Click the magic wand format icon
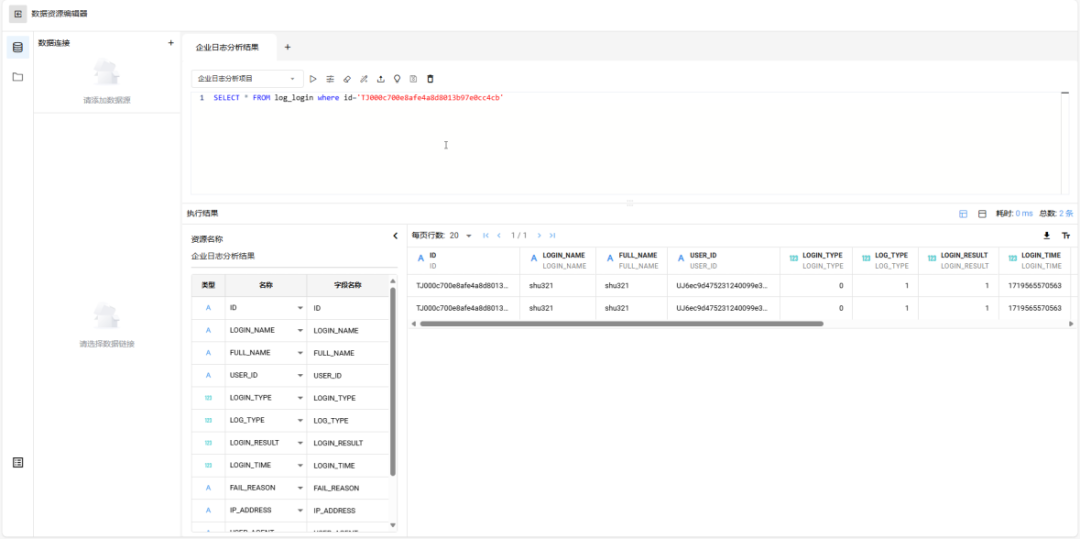Viewport: 1080px width, 539px height. coord(364,79)
